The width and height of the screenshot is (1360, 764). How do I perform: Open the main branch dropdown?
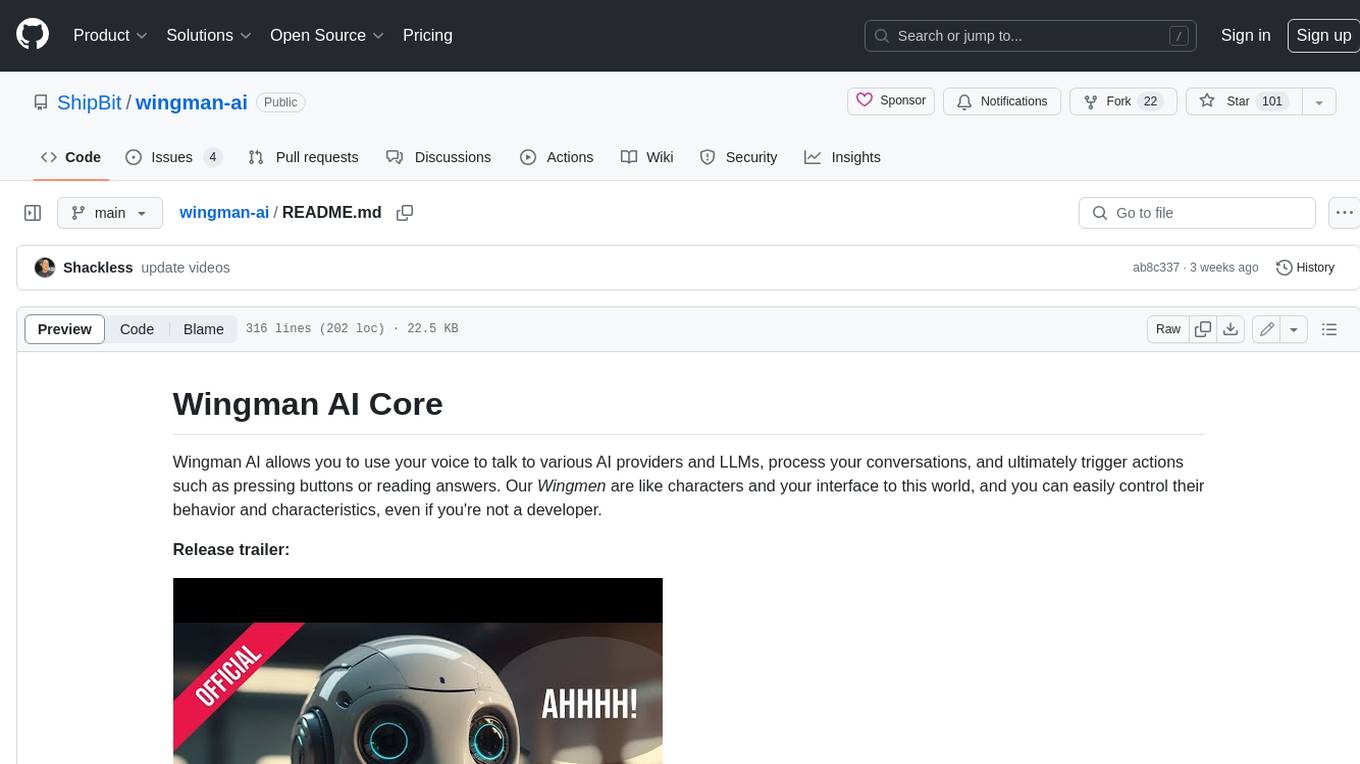tap(109, 213)
